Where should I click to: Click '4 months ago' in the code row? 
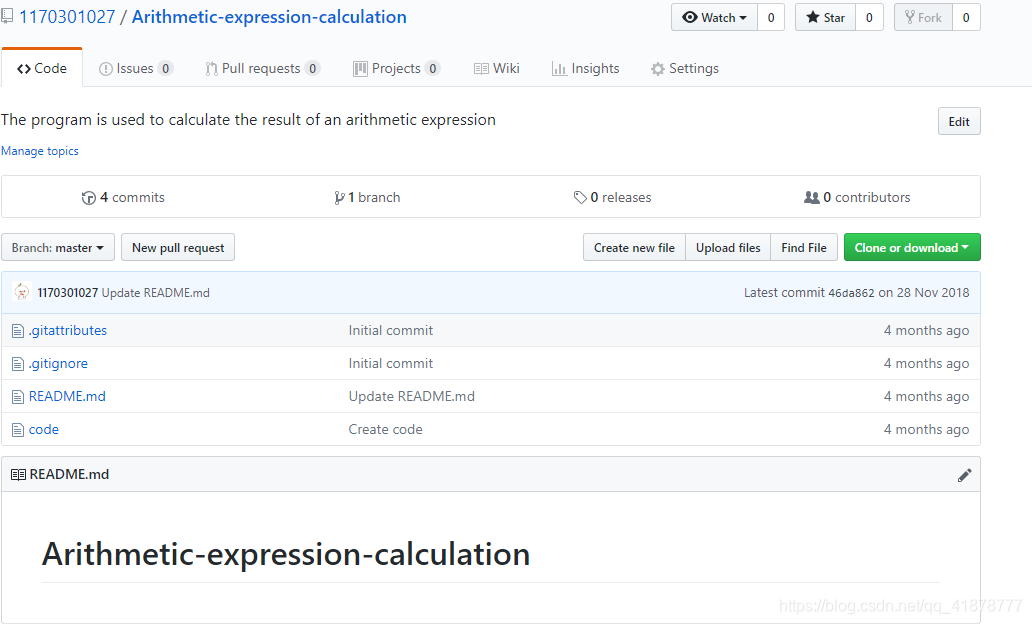[926, 429]
